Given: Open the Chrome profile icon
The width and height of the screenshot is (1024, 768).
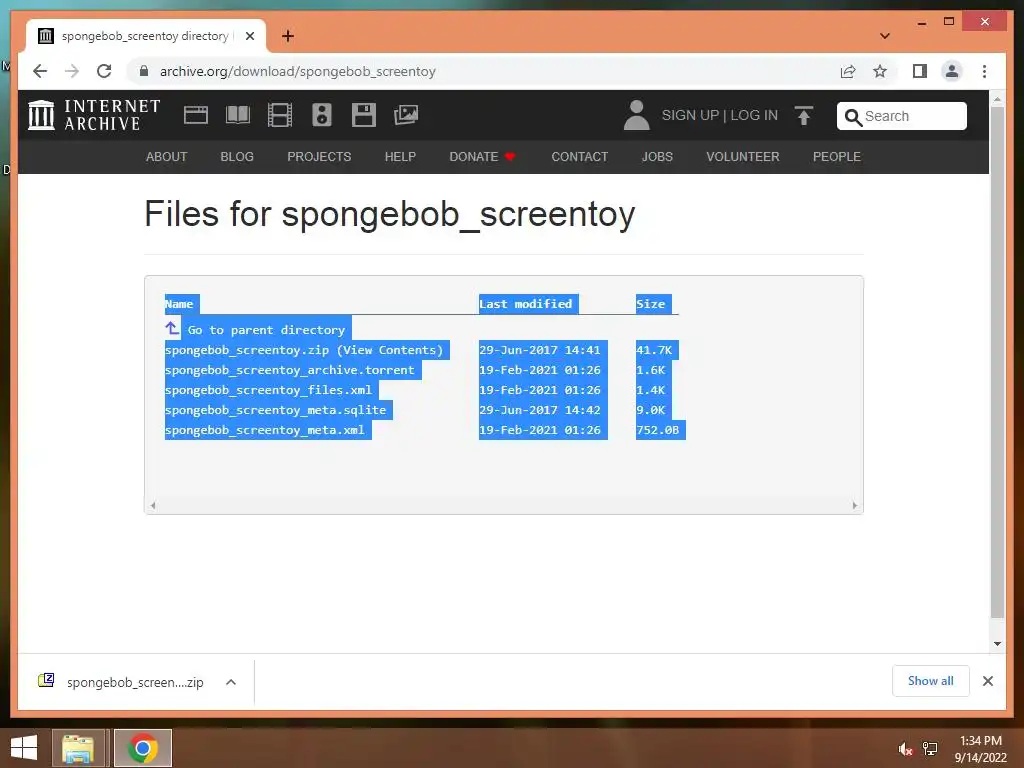Looking at the screenshot, I should coord(952,71).
